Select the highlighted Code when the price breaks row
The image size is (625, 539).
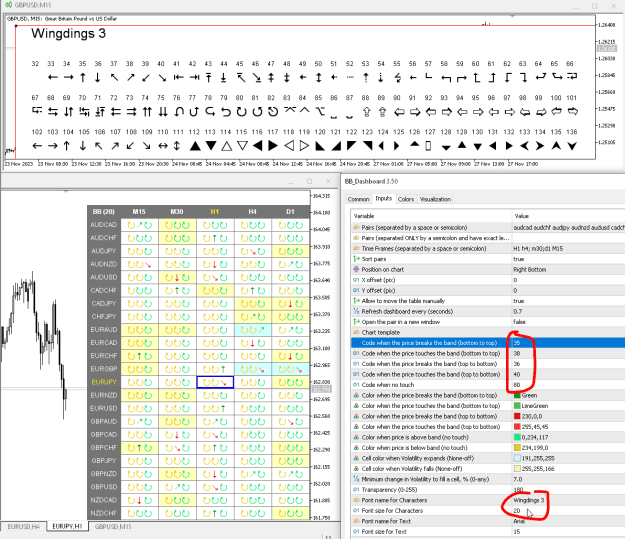point(488,343)
